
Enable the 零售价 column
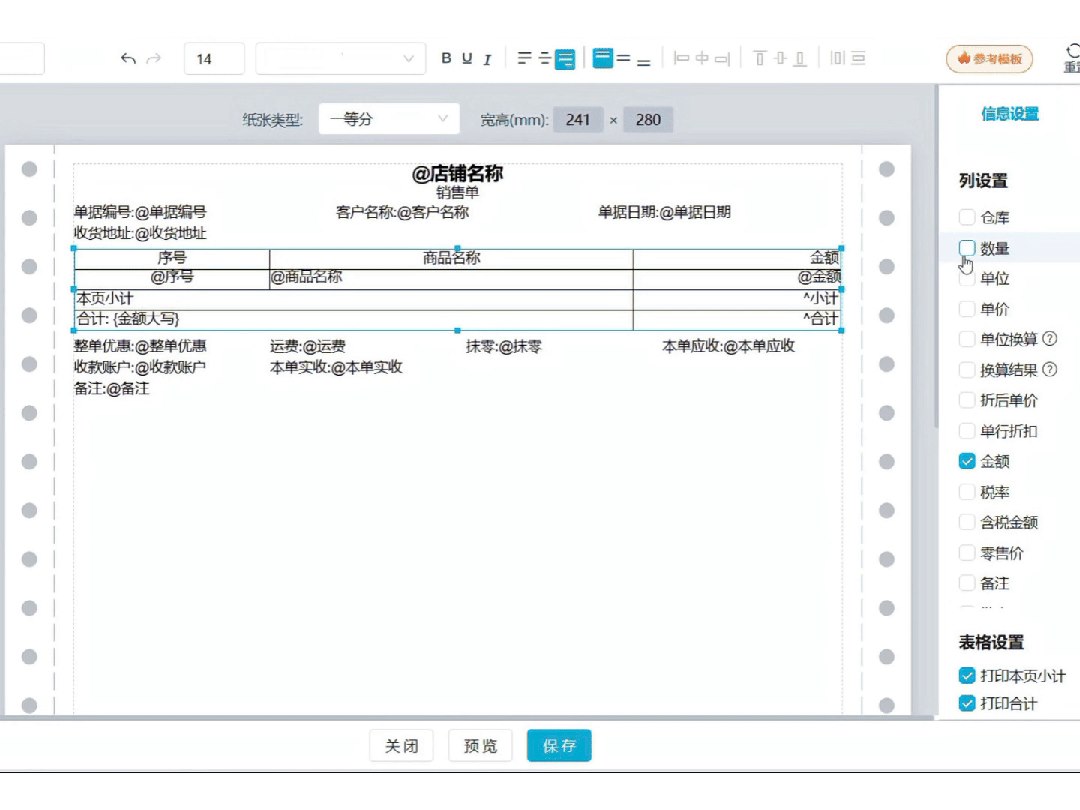[x=967, y=552]
